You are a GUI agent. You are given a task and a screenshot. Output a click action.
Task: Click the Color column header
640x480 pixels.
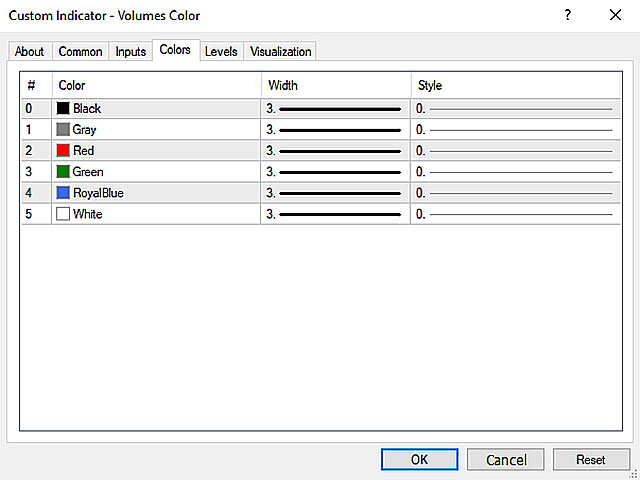157,85
